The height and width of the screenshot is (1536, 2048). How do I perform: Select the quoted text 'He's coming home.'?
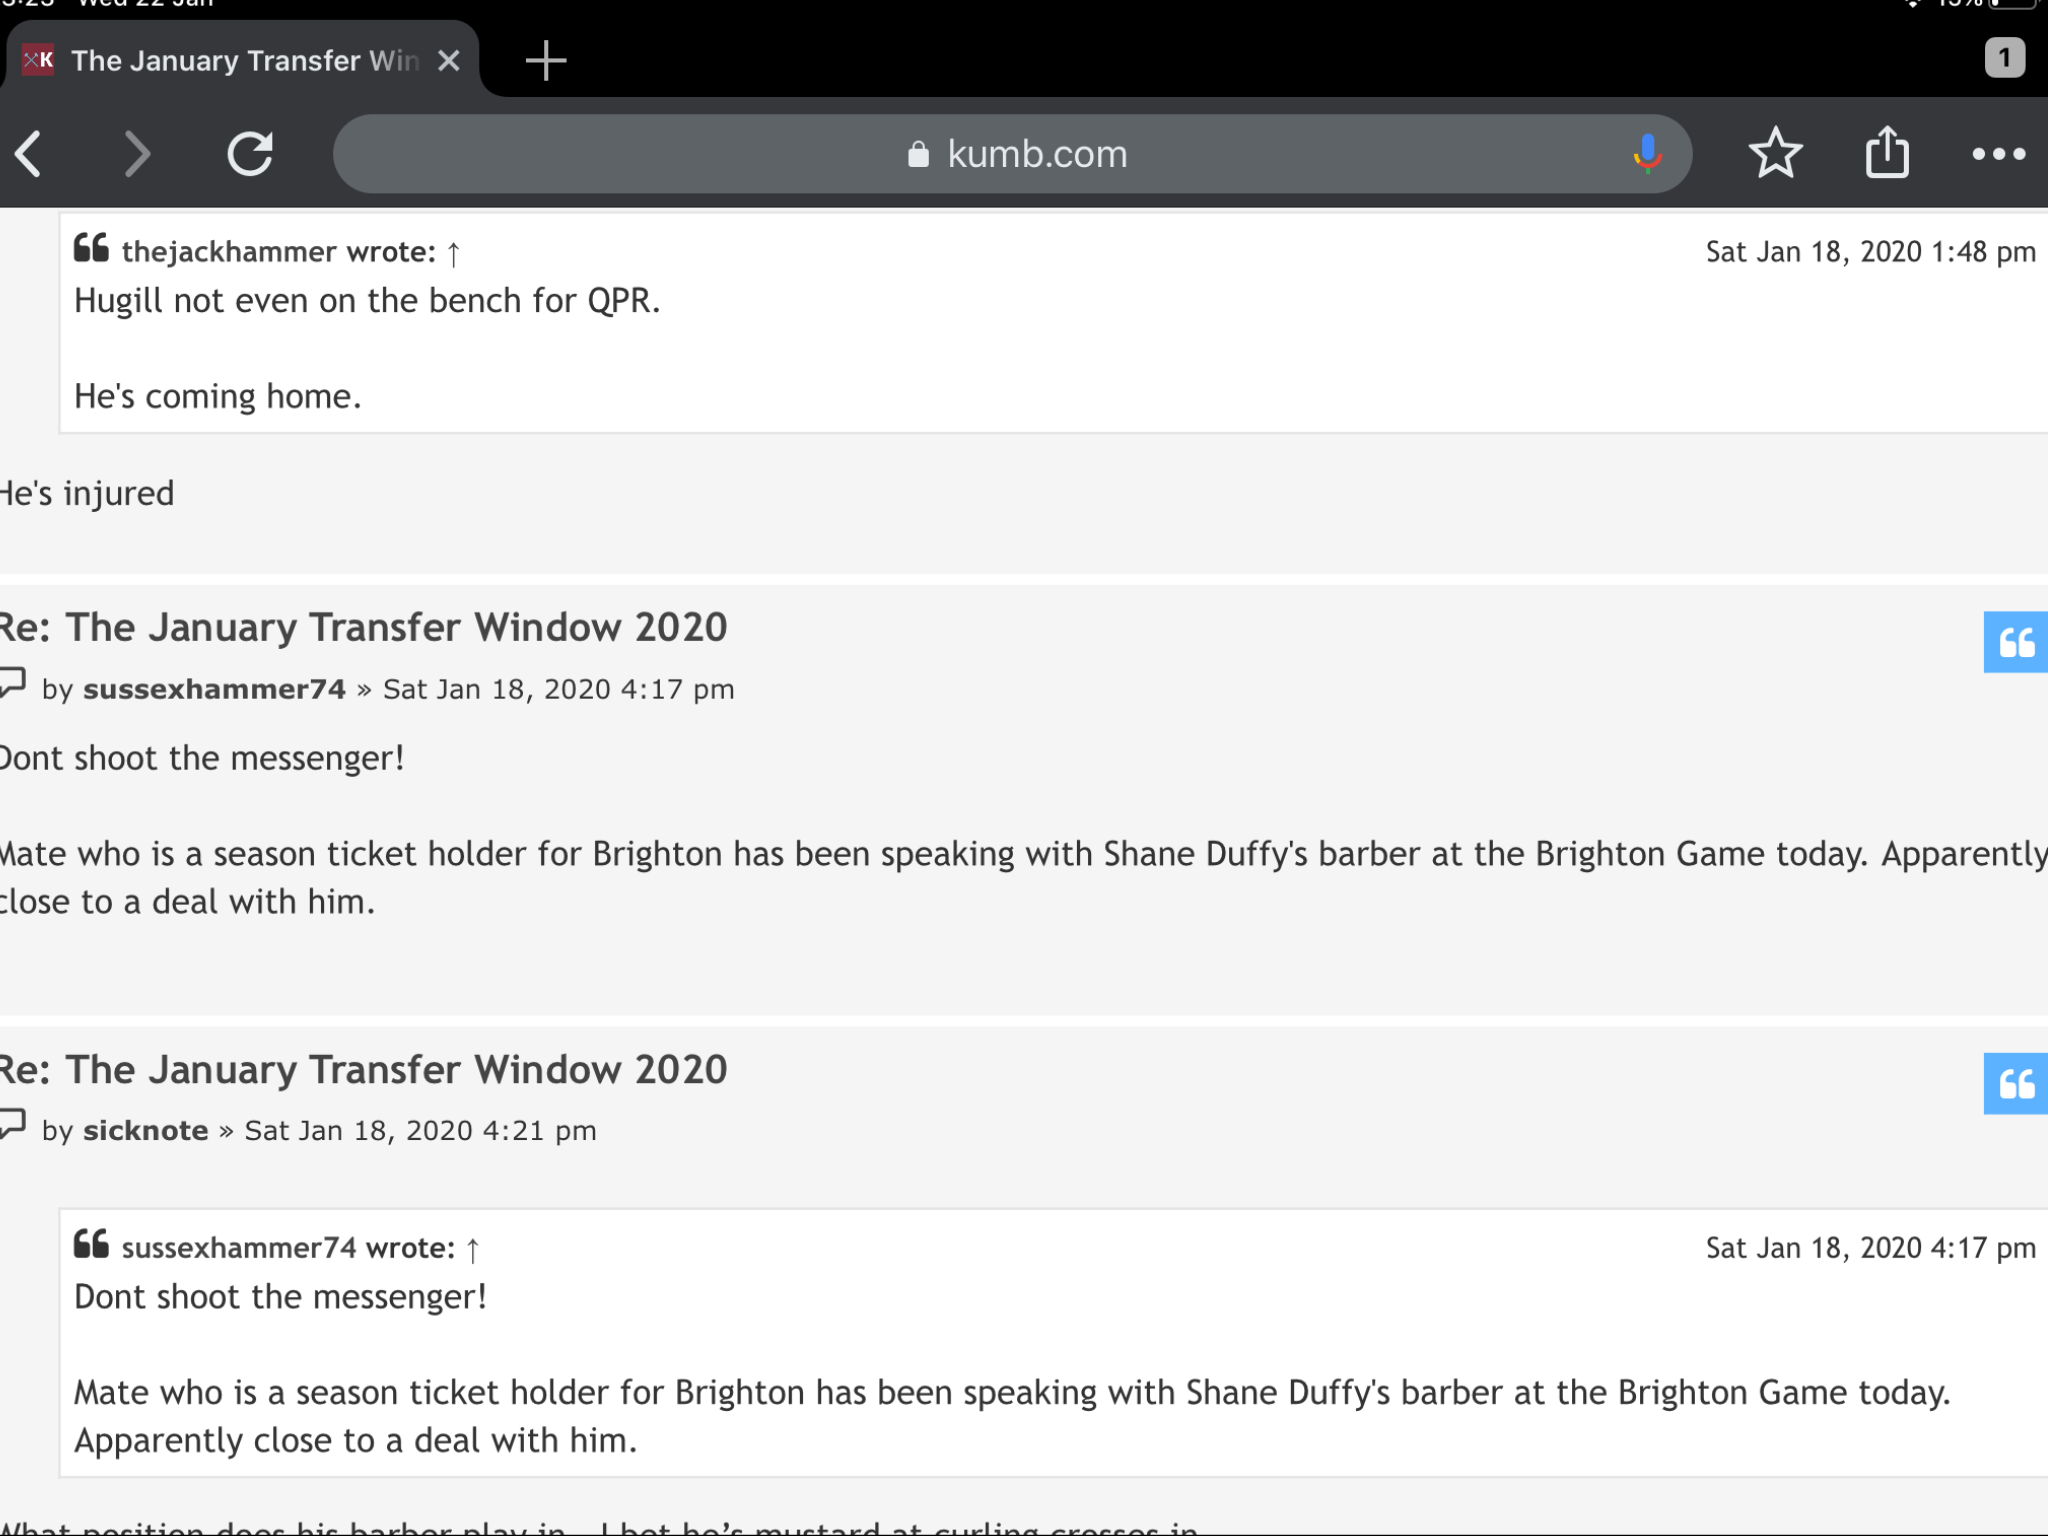217,397
